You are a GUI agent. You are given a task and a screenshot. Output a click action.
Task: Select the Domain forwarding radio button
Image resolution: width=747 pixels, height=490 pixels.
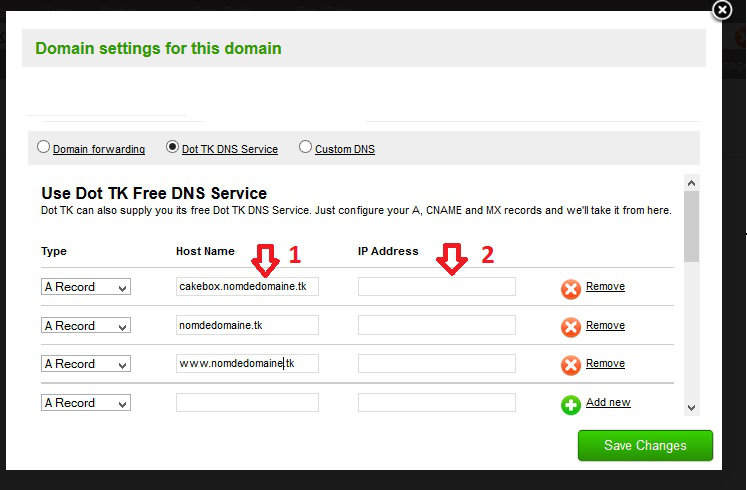pos(43,147)
